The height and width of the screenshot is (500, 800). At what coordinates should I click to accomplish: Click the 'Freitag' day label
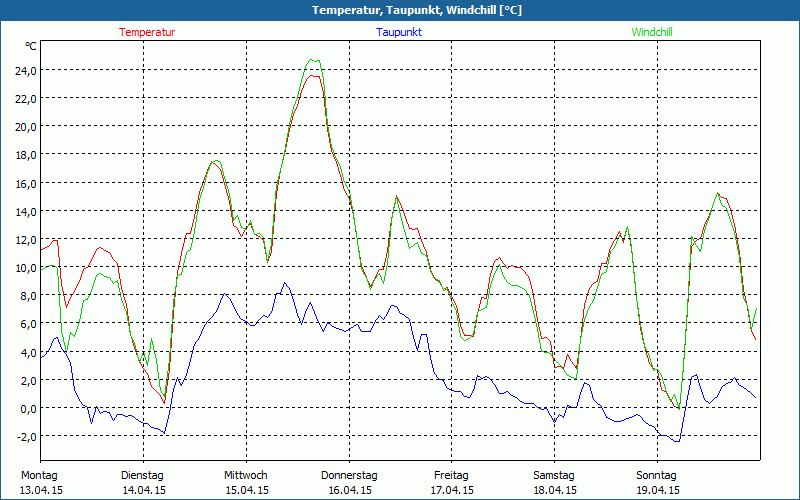coord(451,476)
